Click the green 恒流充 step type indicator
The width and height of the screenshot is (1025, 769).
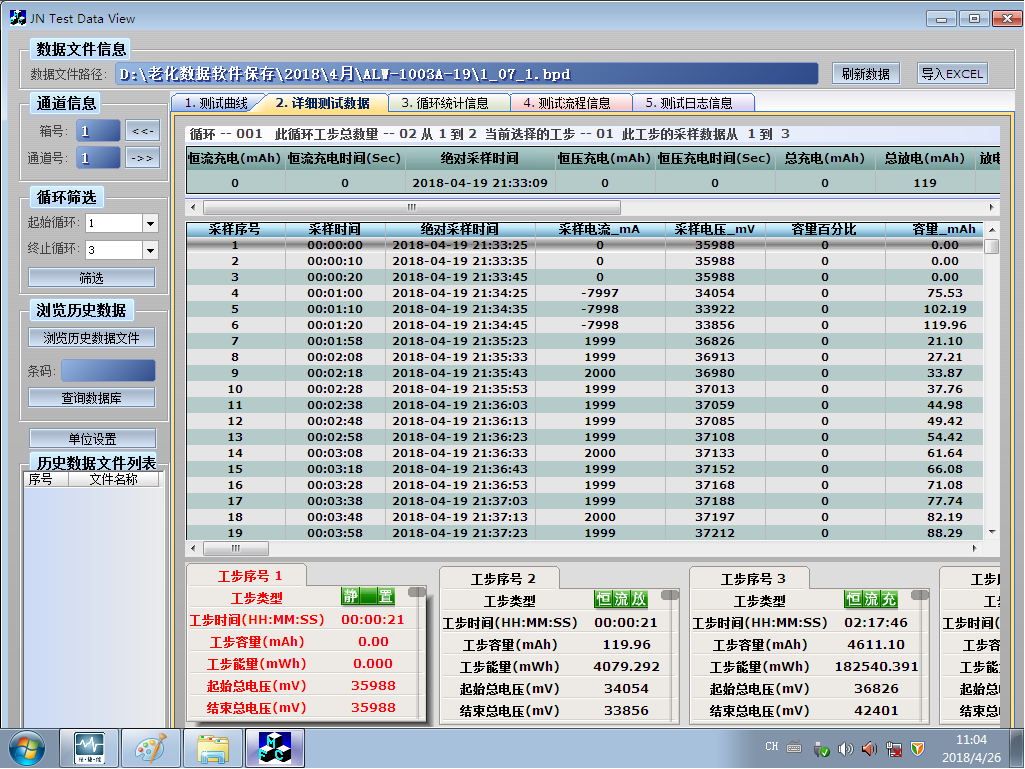point(871,599)
